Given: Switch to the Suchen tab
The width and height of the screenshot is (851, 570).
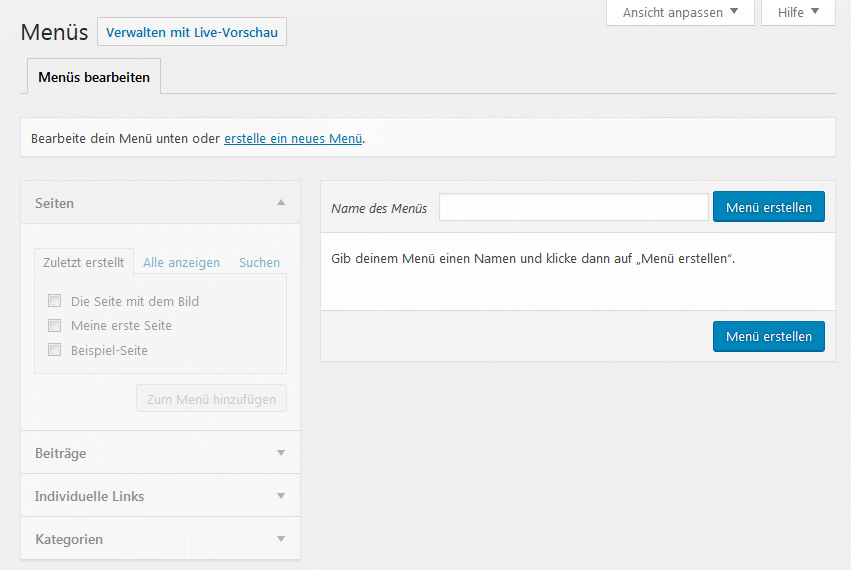Looking at the screenshot, I should 259,263.
